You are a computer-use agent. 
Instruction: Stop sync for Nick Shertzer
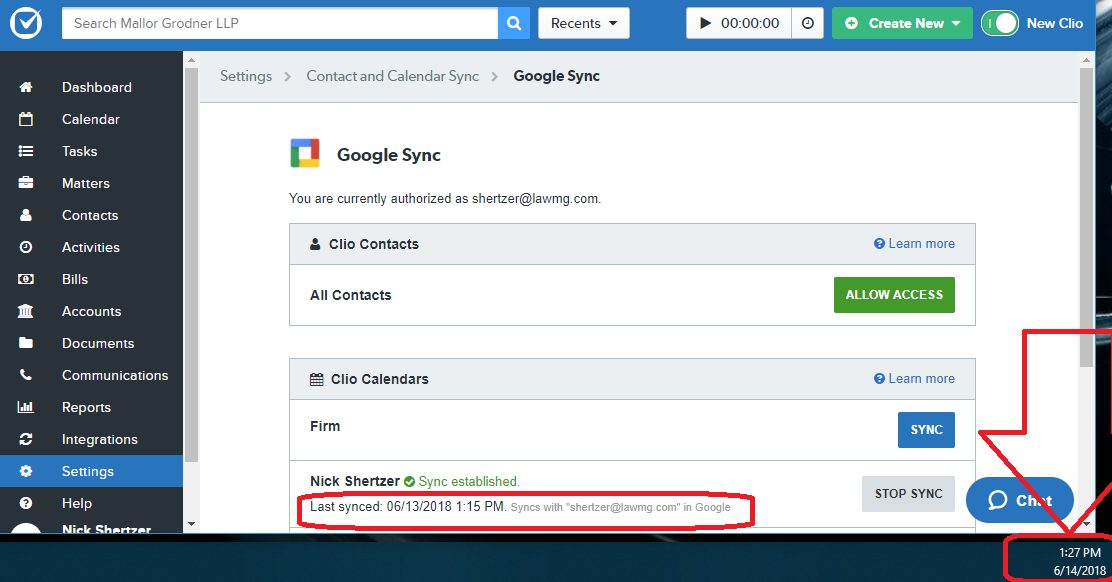pos(908,494)
